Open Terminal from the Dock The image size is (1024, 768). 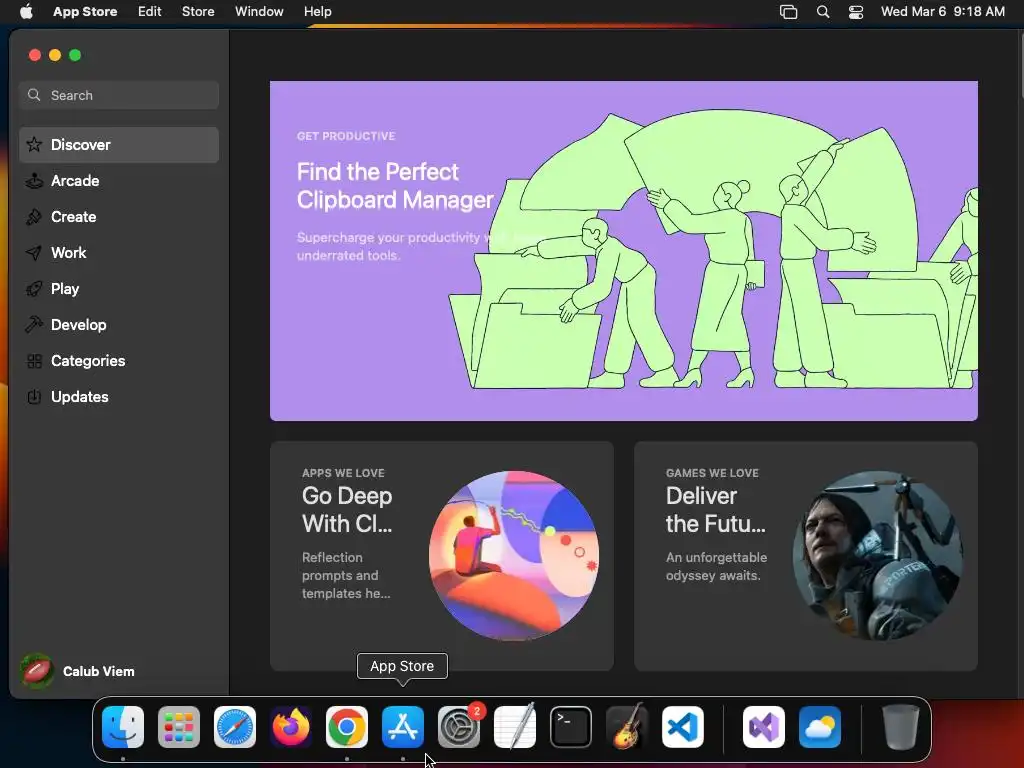(x=571, y=727)
